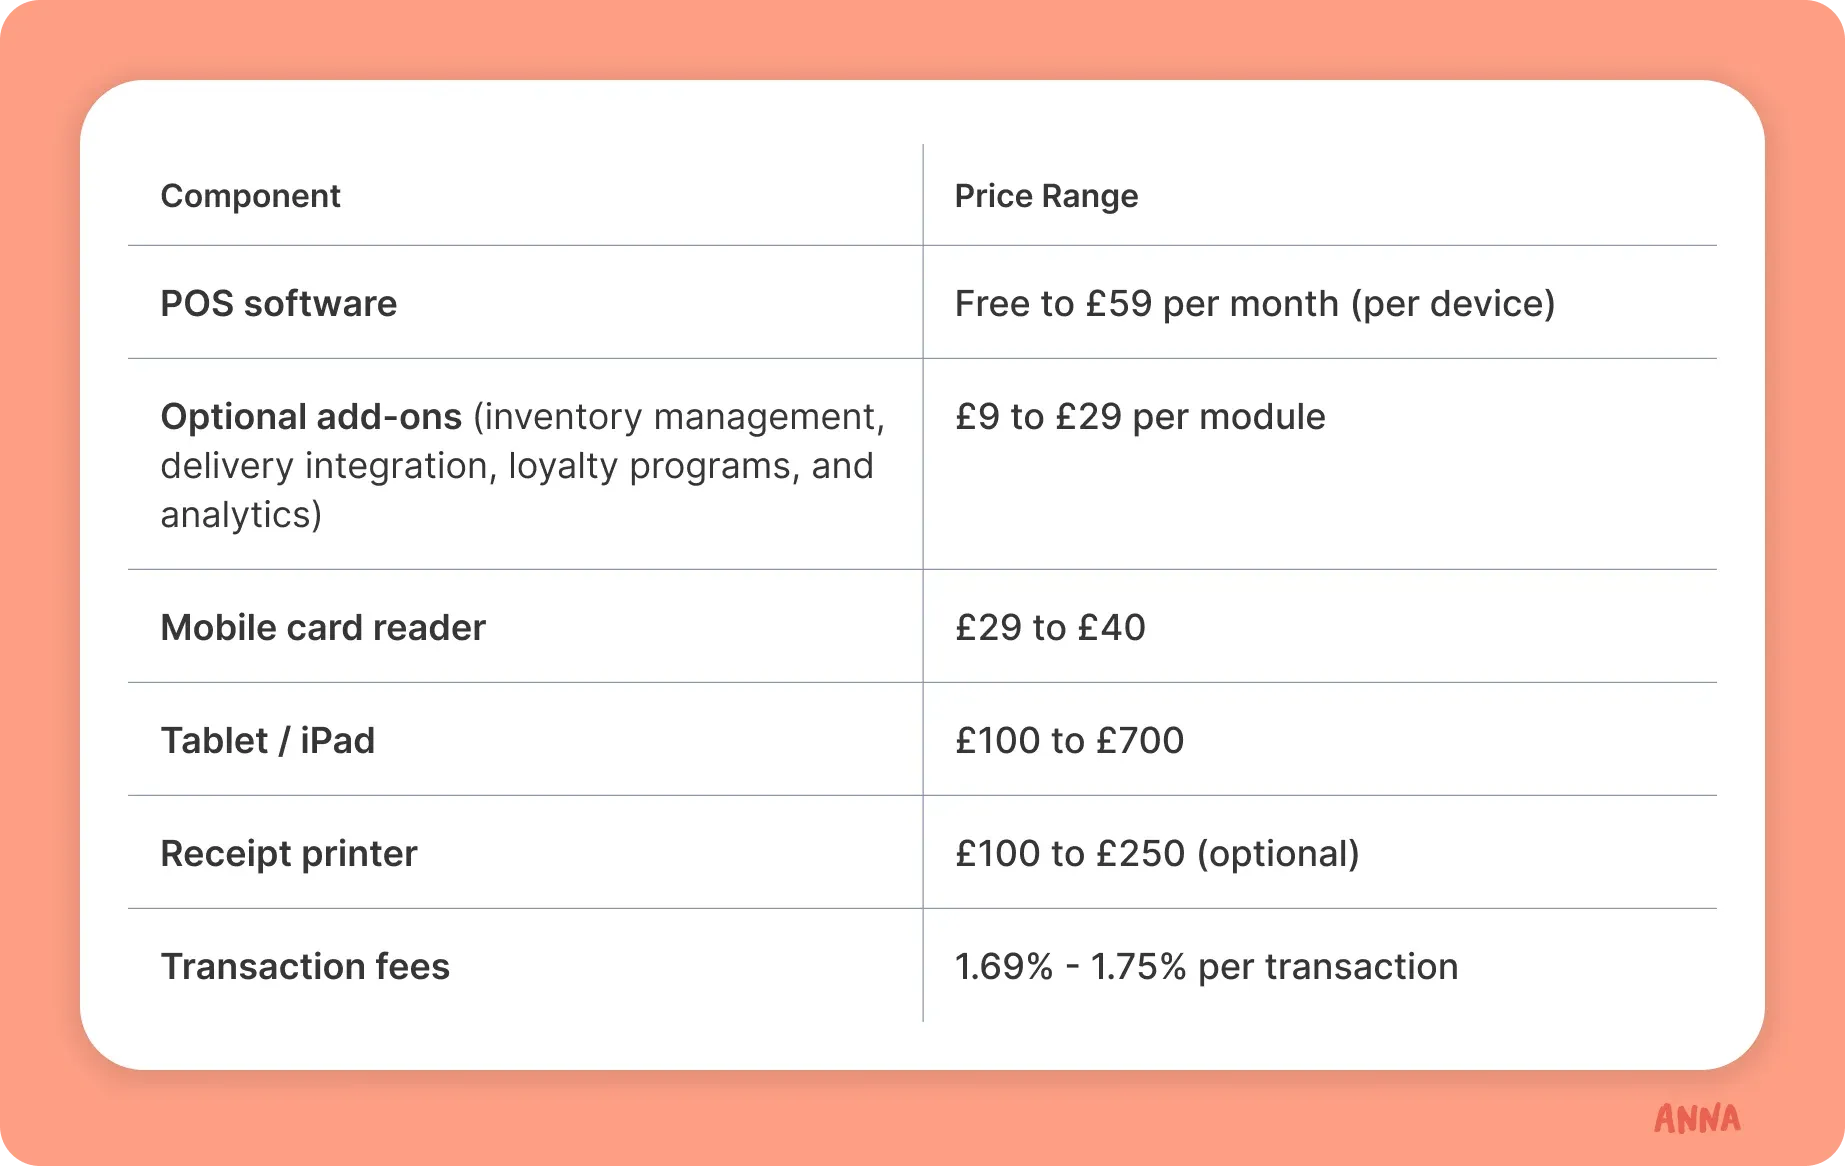Click the £9 to £29 per module price
1845x1166 pixels.
tap(1140, 416)
